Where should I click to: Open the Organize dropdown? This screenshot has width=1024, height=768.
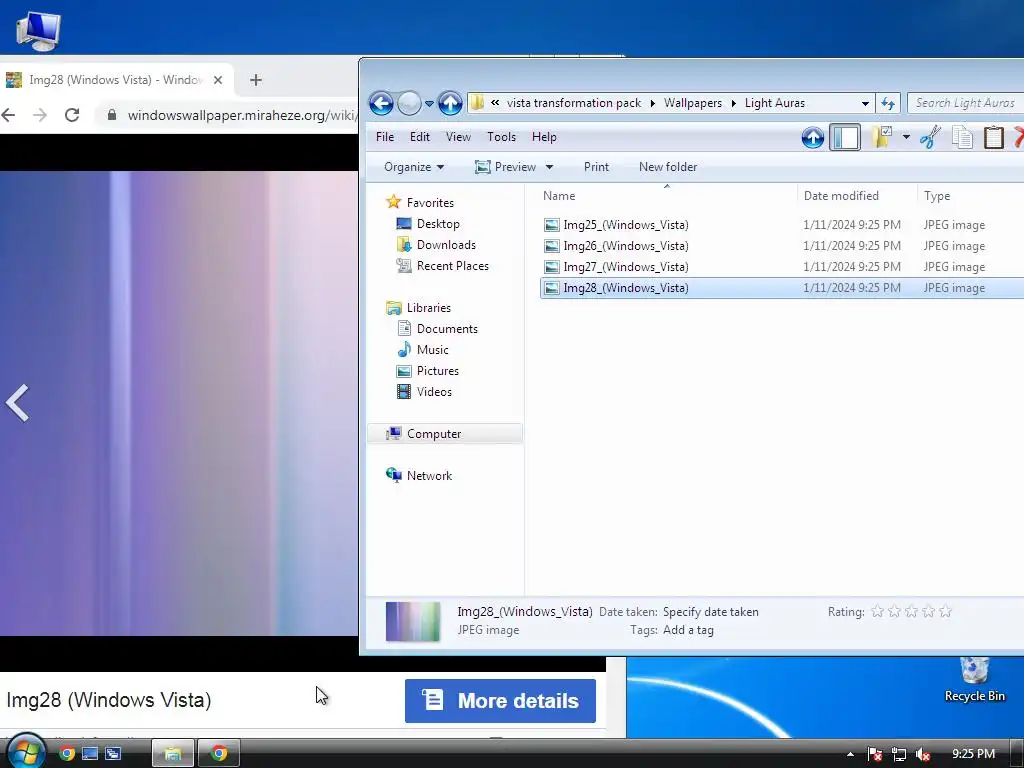click(x=414, y=167)
